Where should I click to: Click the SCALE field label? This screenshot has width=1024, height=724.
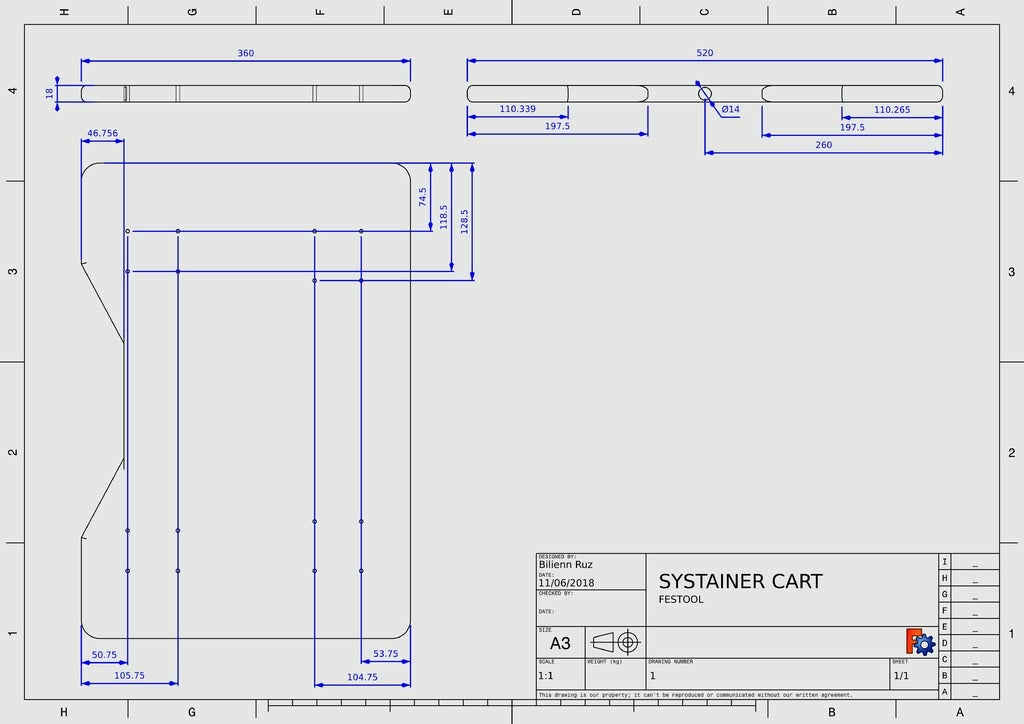[x=546, y=661]
